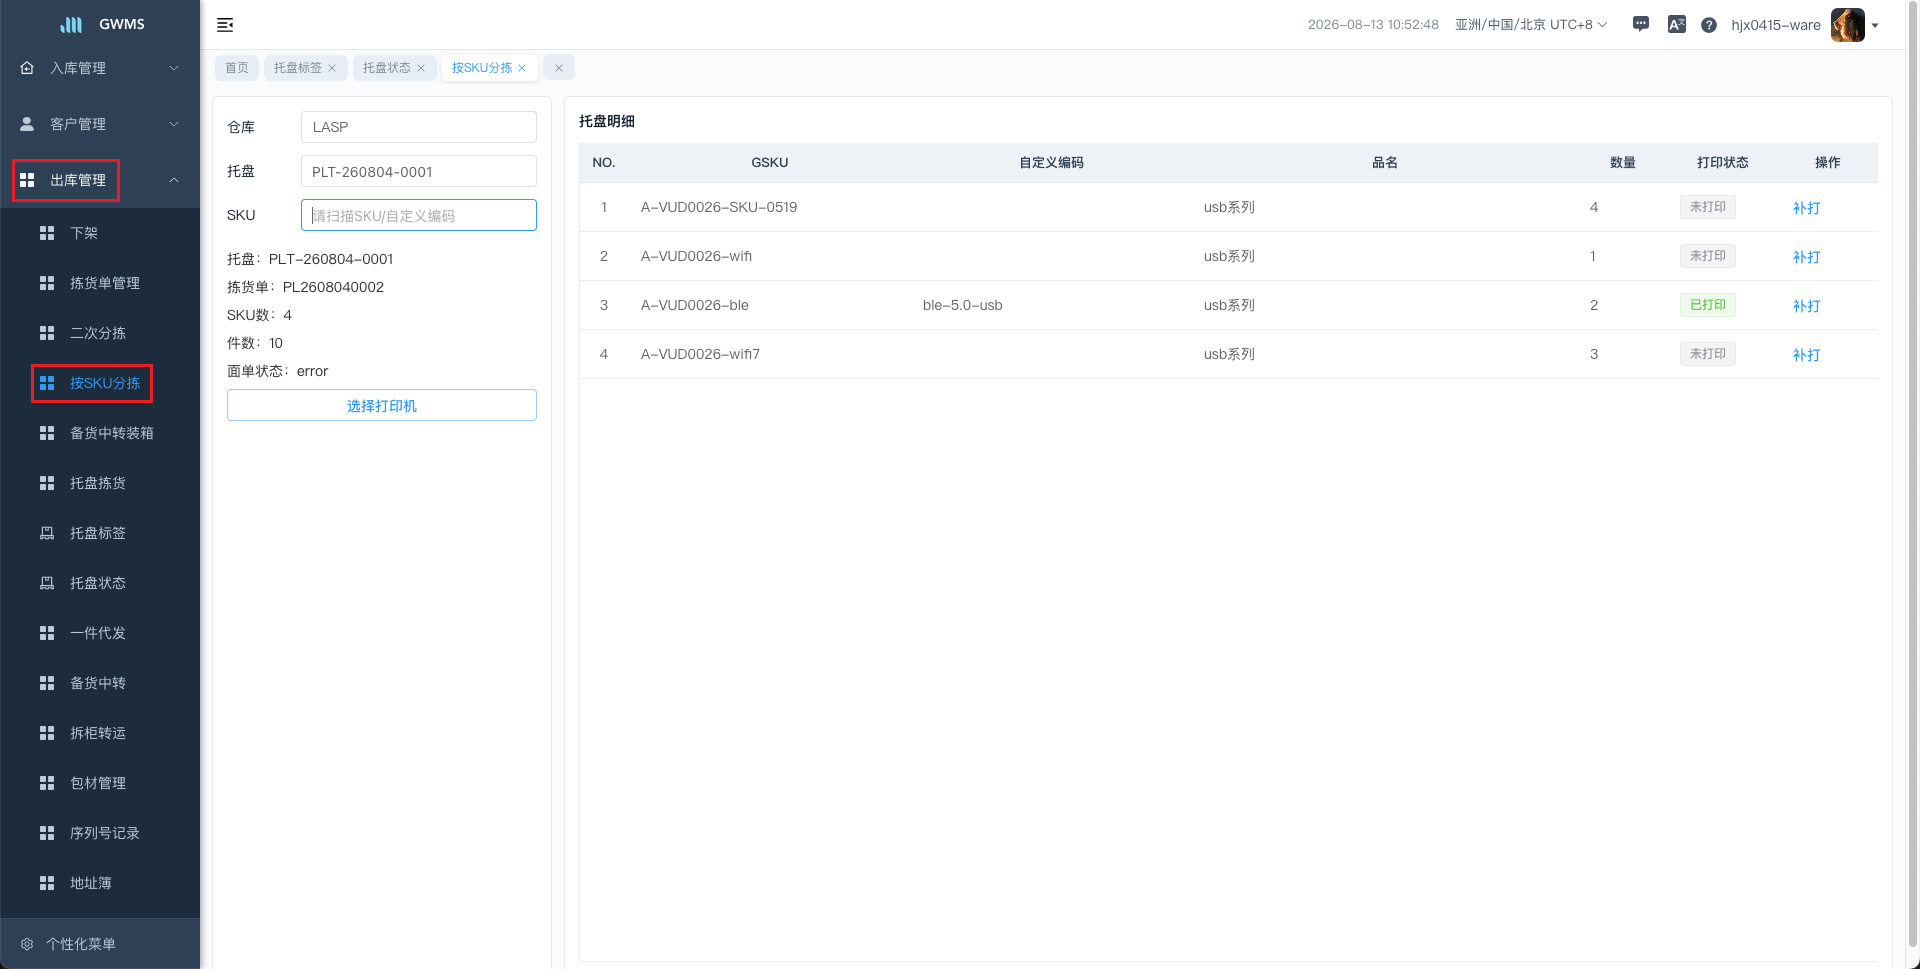The height and width of the screenshot is (969, 1920).
Task: Click 补打 for A-VUD0026-wifi row
Action: pos(1806,257)
